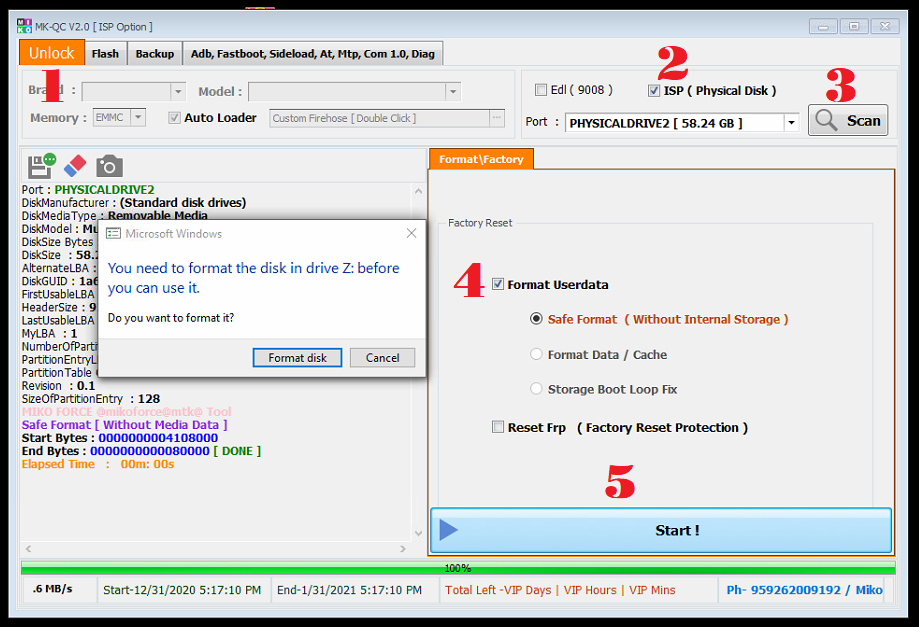Click the Ph- 959262009192 / Miko contact text
Viewport: 919px width, 627px height.
click(x=804, y=590)
